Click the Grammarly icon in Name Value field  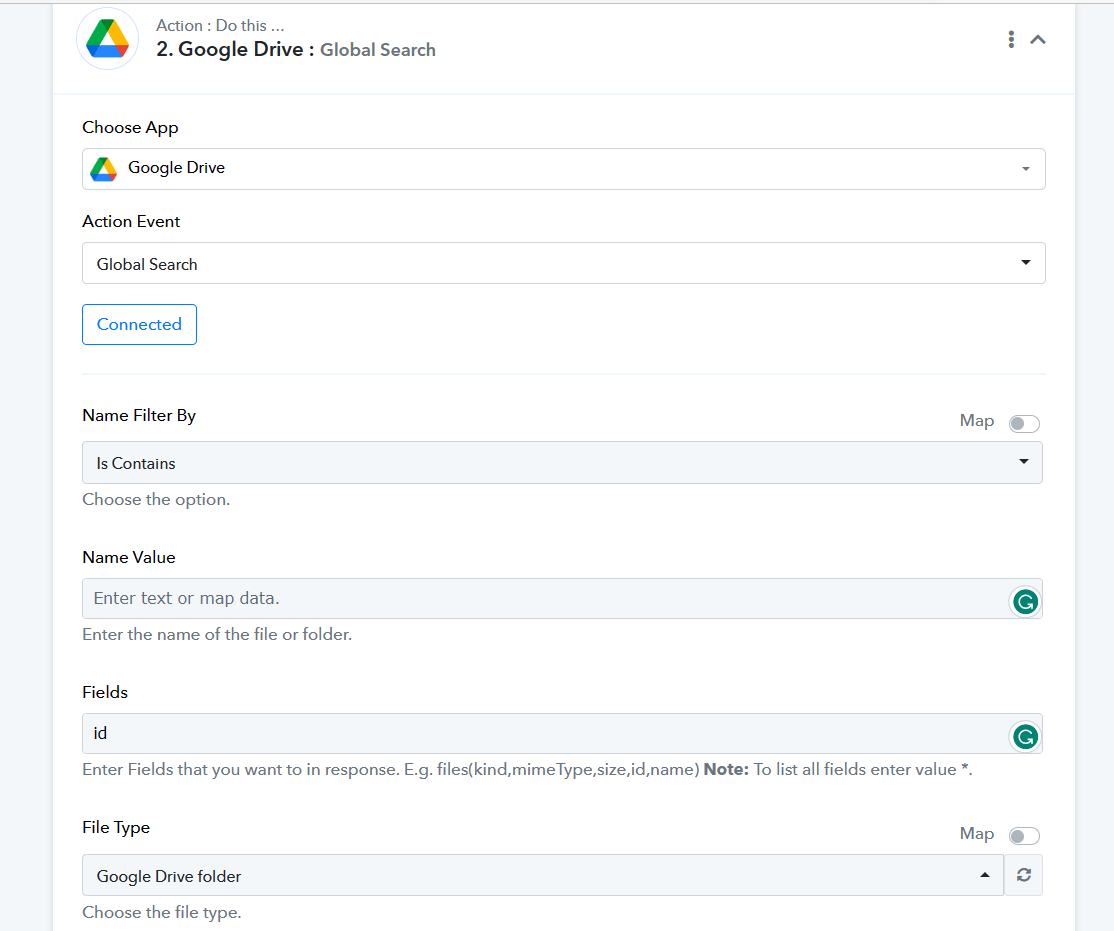[x=1025, y=602]
